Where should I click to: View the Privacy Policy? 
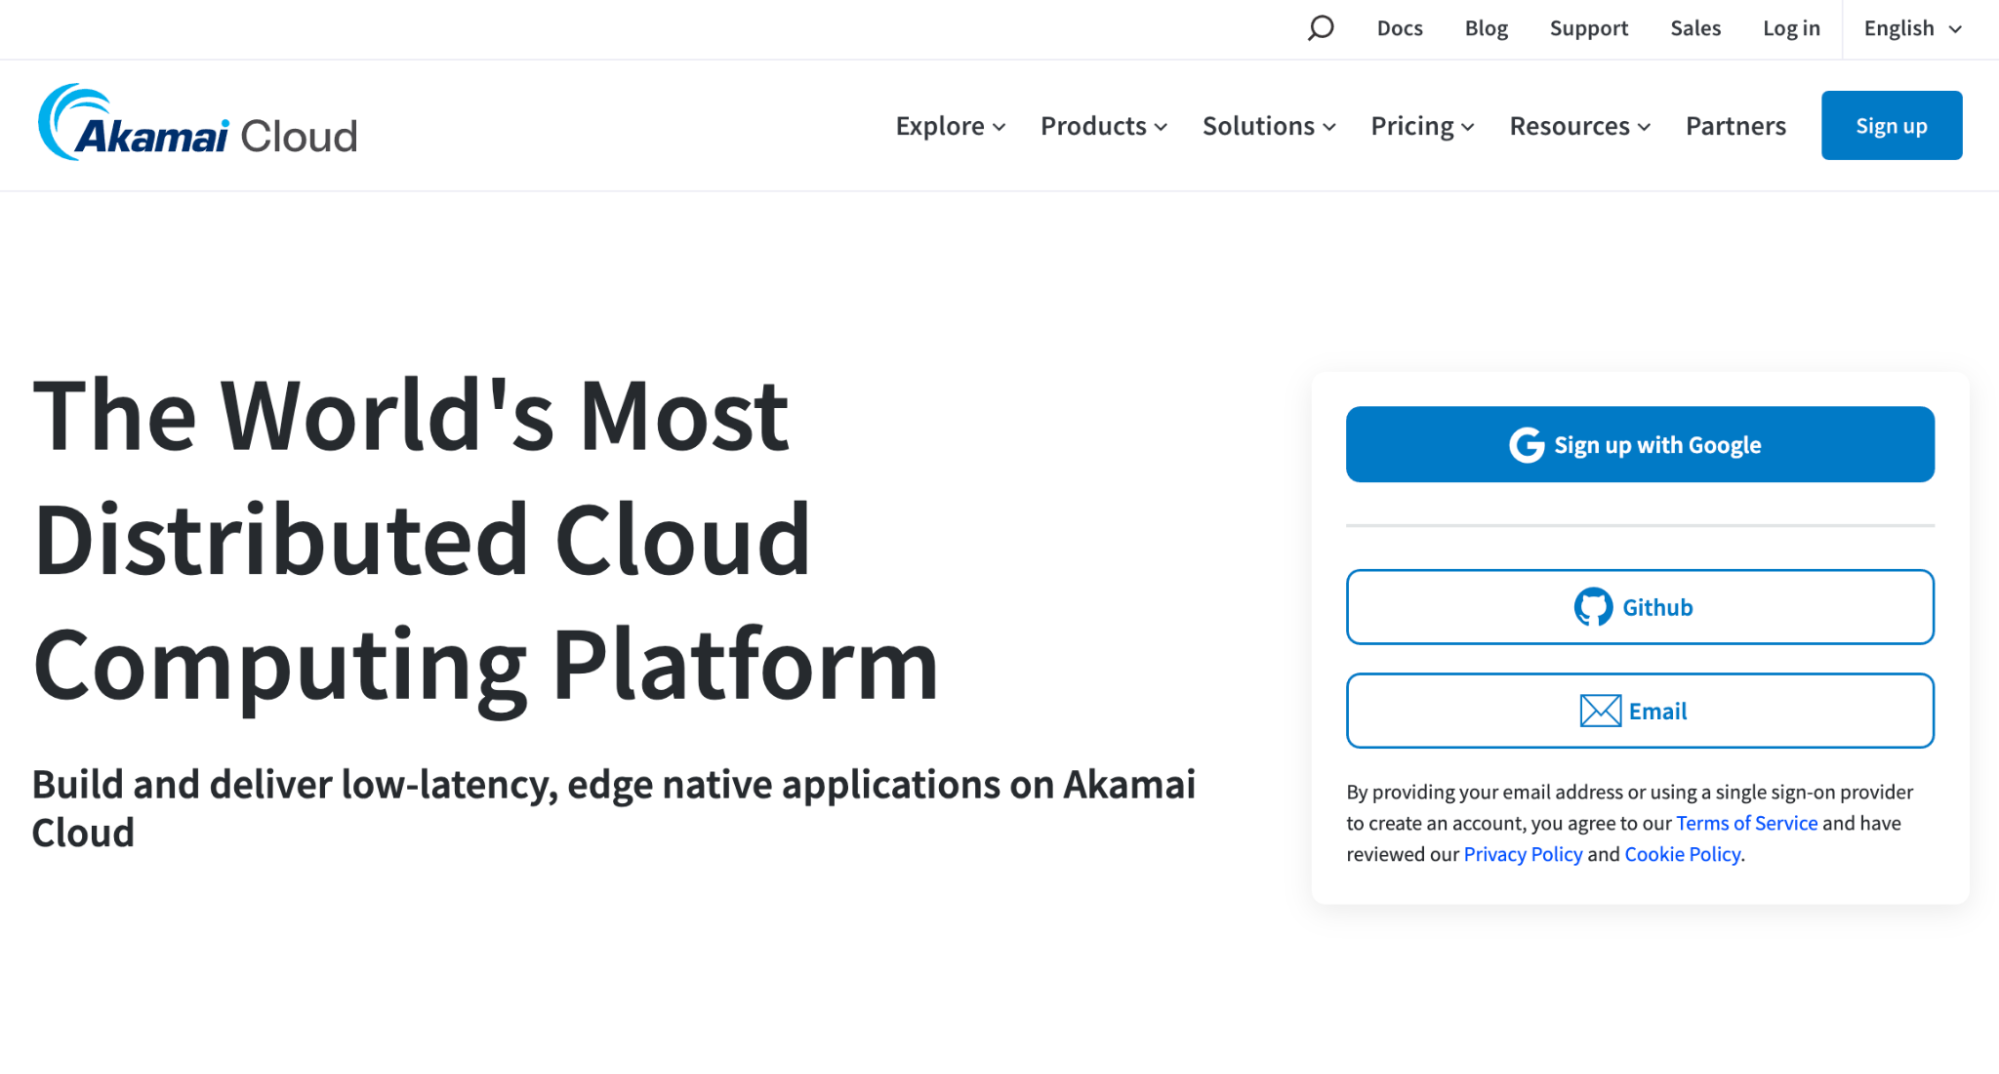coord(1522,854)
